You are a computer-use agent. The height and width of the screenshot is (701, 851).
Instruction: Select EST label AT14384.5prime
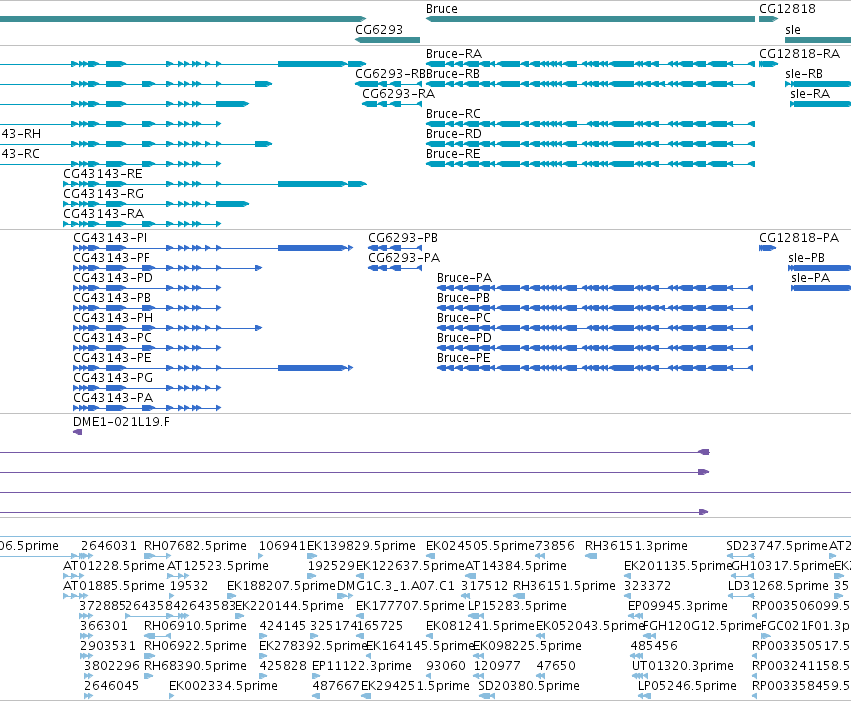click(x=516, y=566)
